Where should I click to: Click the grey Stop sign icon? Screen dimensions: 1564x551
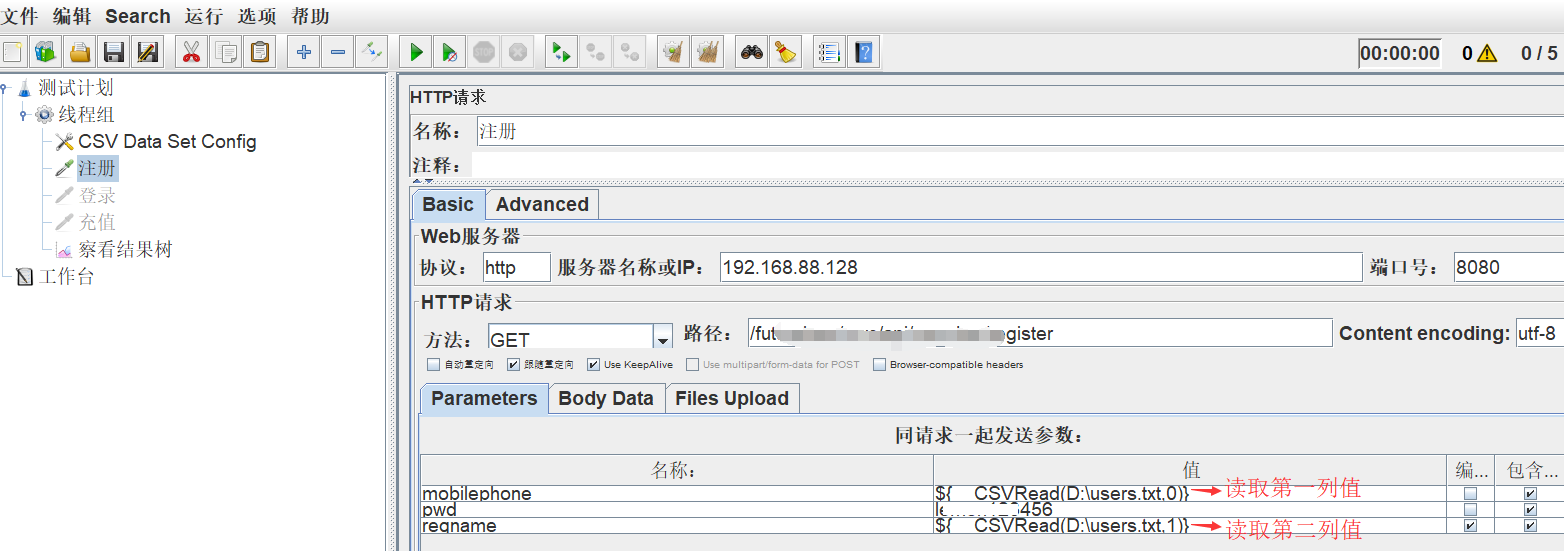pos(484,52)
